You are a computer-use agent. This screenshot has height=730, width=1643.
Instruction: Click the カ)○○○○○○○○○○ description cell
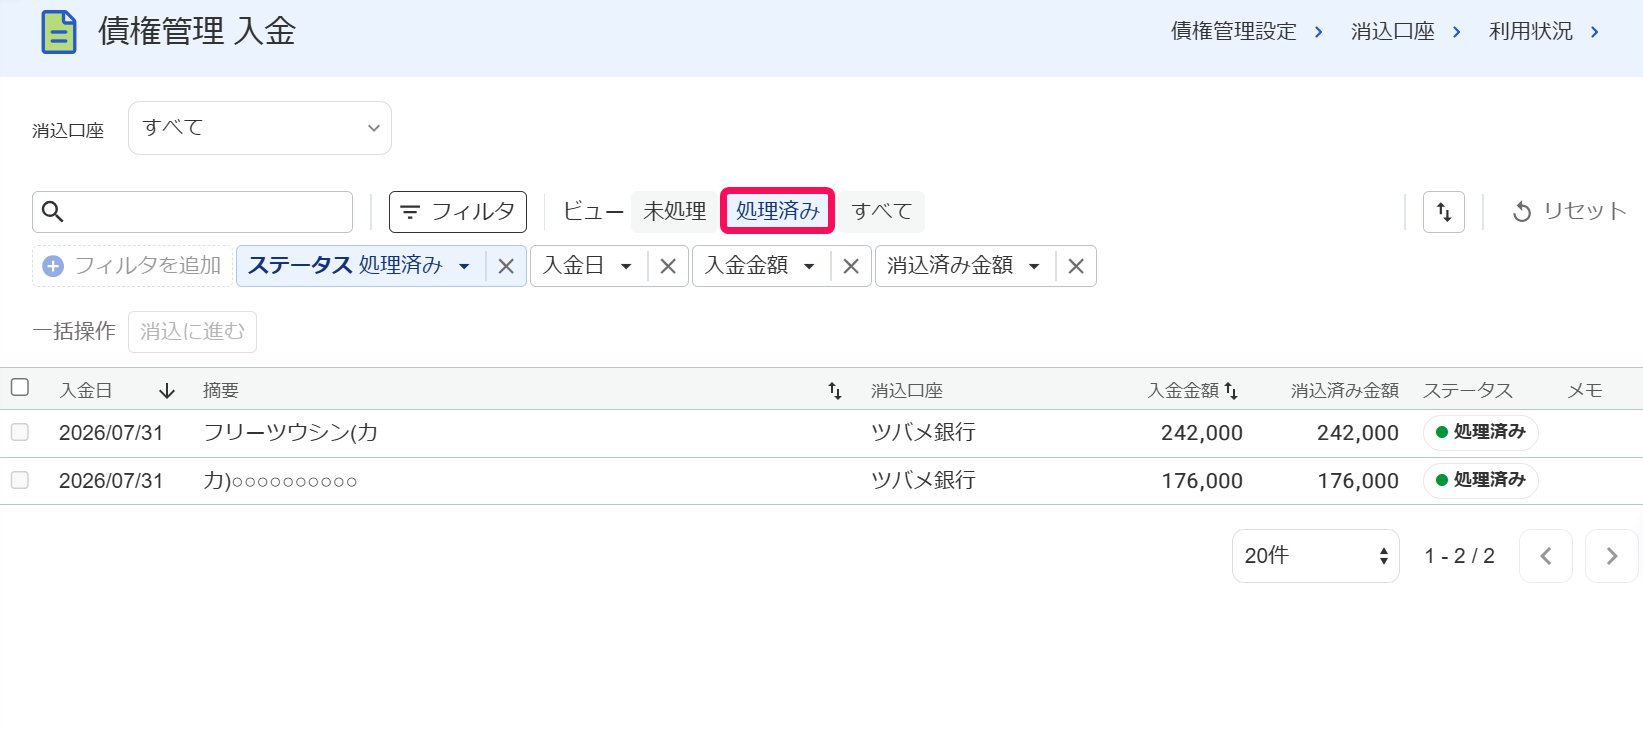pyautogui.click(x=280, y=480)
